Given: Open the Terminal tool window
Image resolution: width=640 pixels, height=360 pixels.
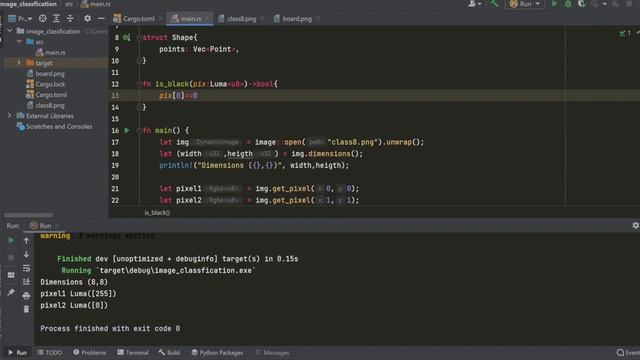Looking at the screenshot, I should point(133,352).
